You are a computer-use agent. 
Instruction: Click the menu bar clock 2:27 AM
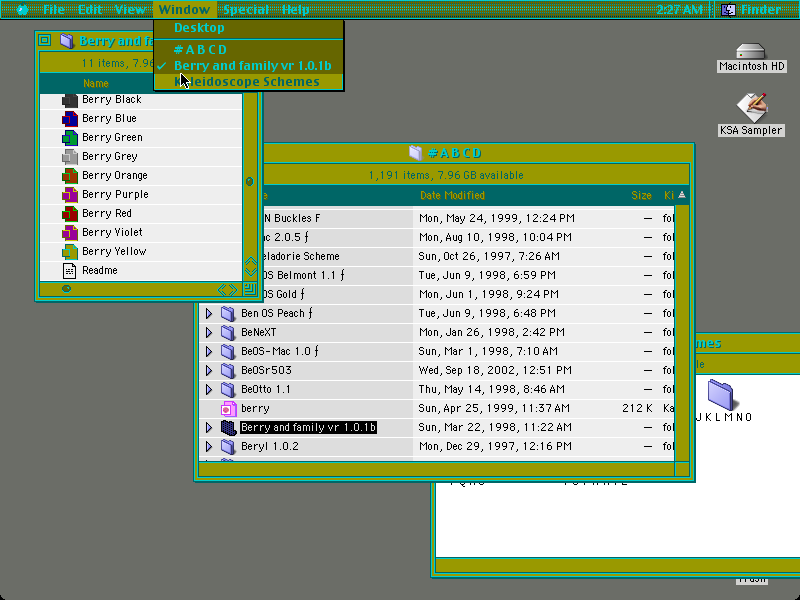679,9
